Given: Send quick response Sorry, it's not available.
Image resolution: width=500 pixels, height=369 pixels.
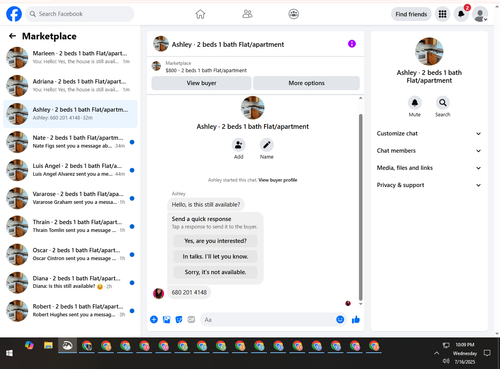Looking at the screenshot, I should (215, 272).
